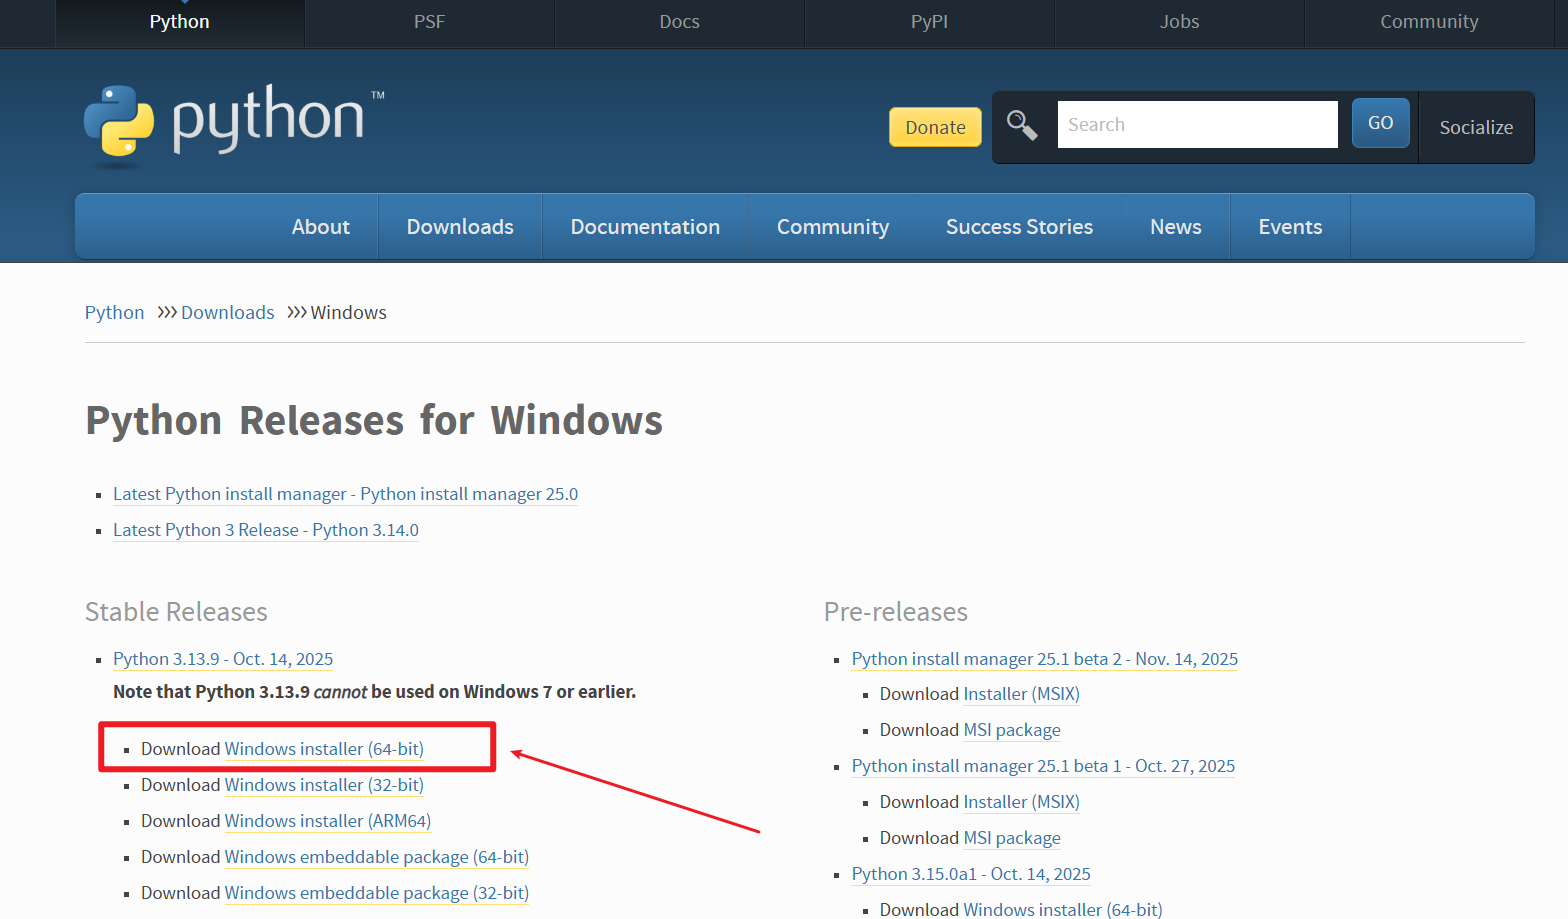Download MSI package for beta 1
Image resolution: width=1568 pixels, height=919 pixels.
1012,838
